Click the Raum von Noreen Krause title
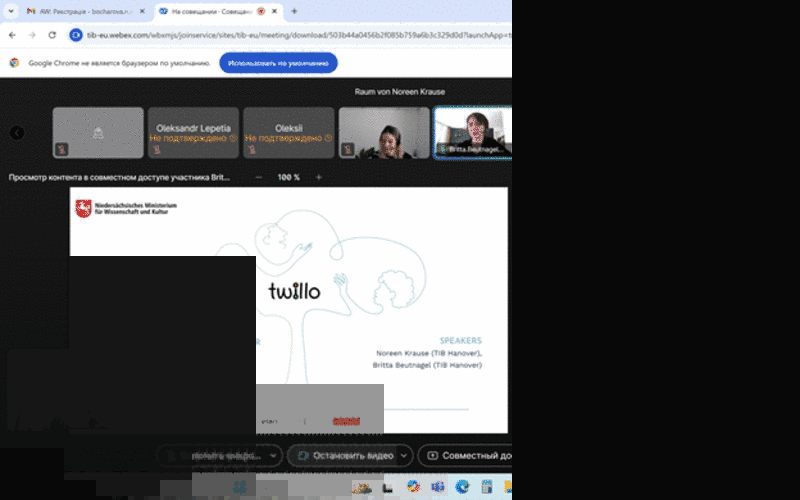The width and height of the screenshot is (800, 500). point(400,92)
